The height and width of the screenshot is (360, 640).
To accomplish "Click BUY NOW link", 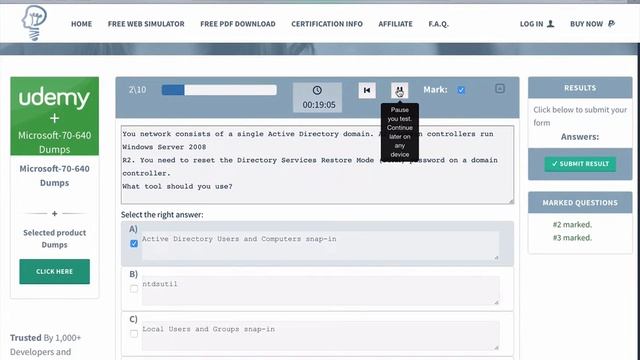I will [587, 24].
